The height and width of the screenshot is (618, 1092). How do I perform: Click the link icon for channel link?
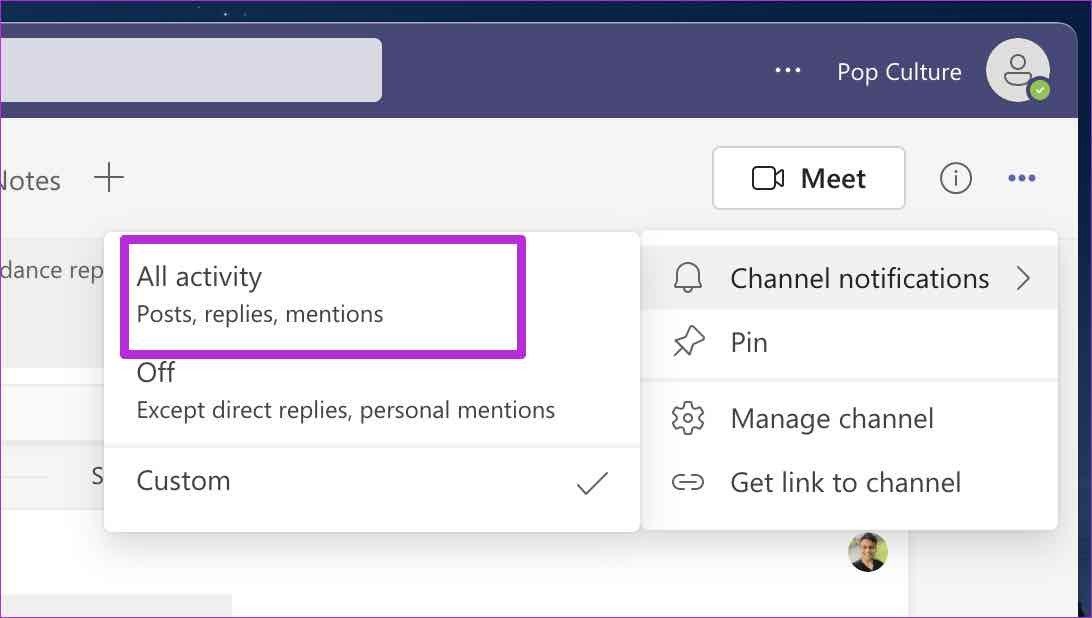(x=688, y=482)
